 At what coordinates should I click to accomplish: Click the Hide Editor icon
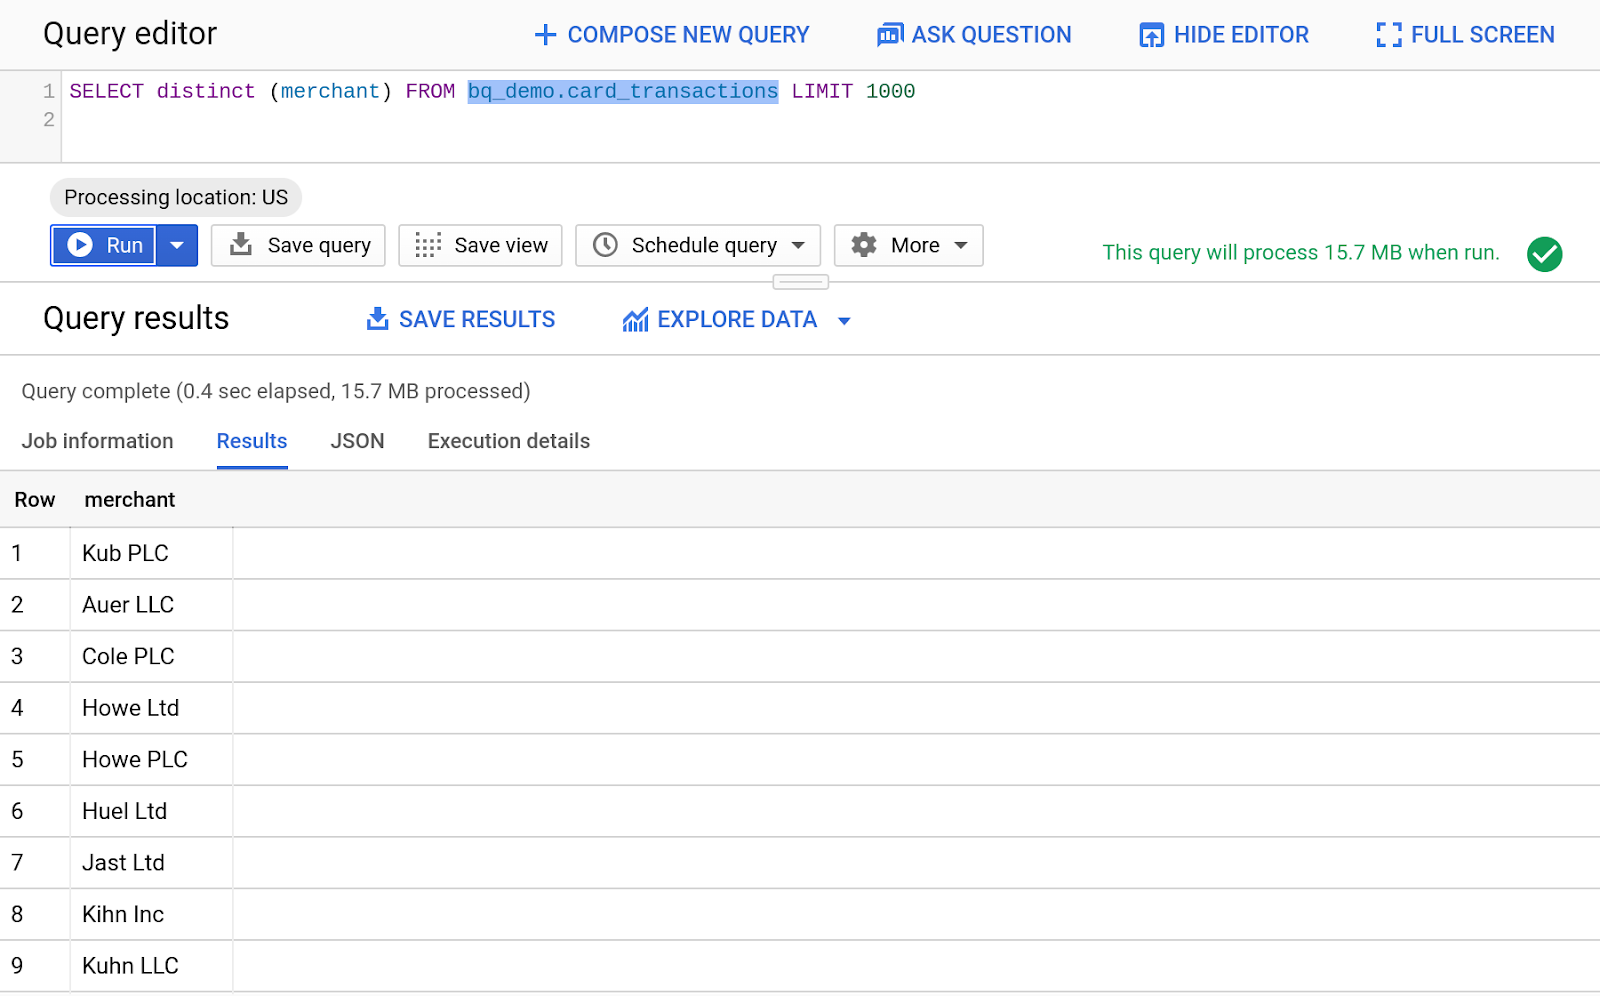point(1151,35)
